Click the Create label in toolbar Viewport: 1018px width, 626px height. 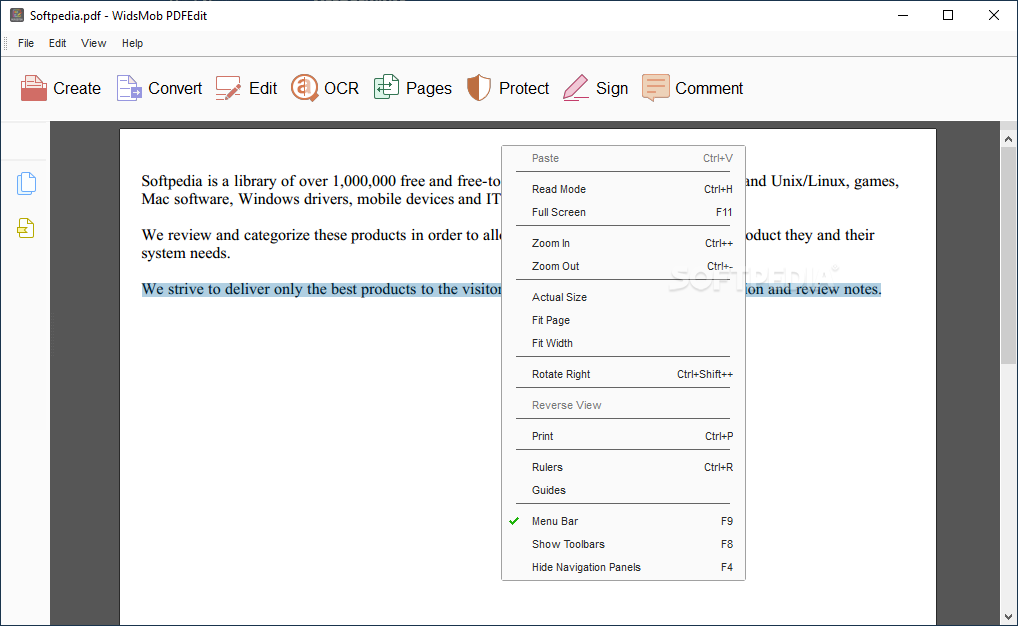tap(77, 88)
